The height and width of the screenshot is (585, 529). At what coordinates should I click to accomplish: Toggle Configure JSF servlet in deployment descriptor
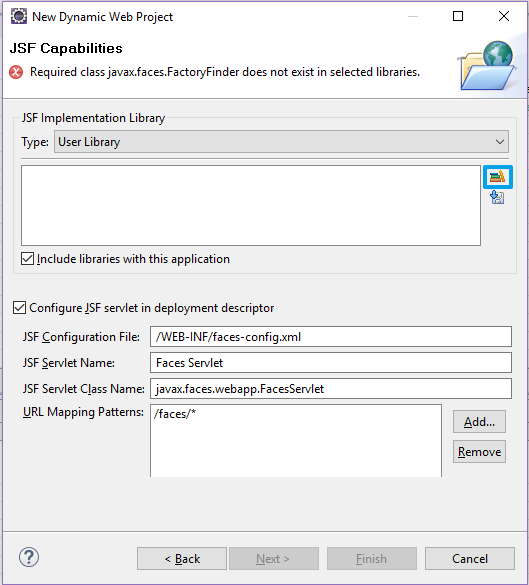[19, 308]
